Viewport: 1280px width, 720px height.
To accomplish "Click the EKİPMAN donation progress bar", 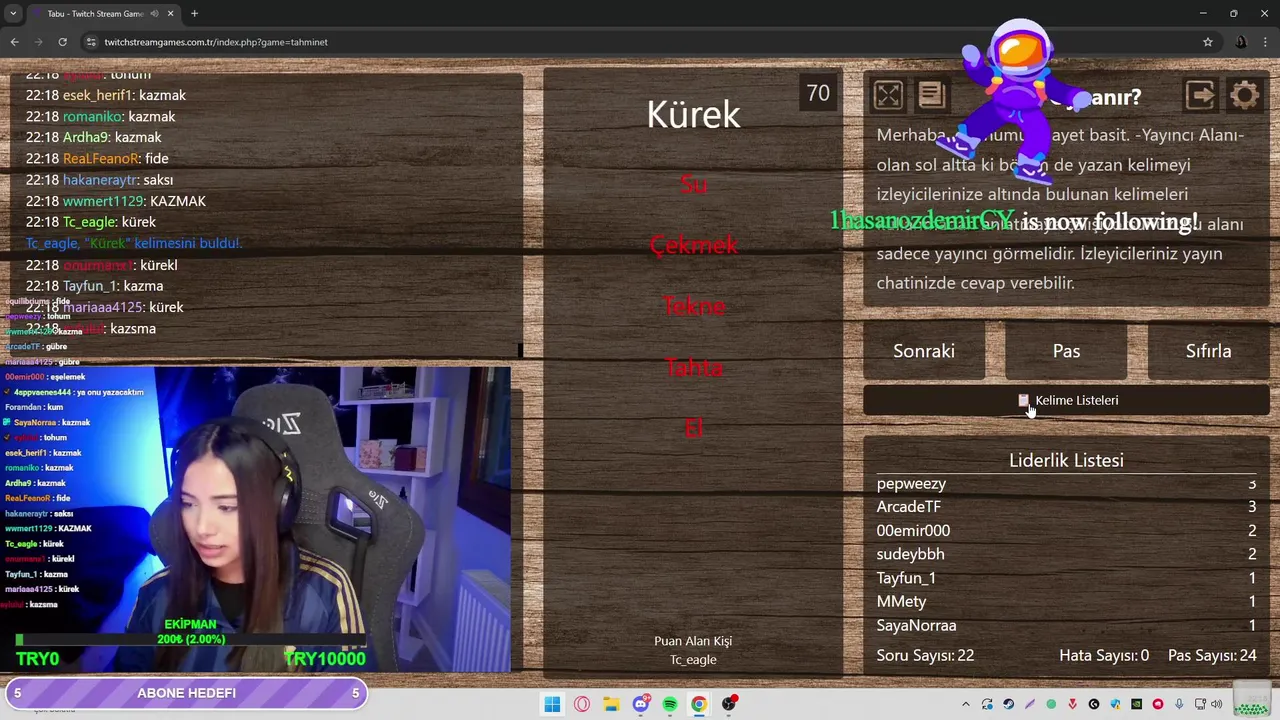I will 190,639.
